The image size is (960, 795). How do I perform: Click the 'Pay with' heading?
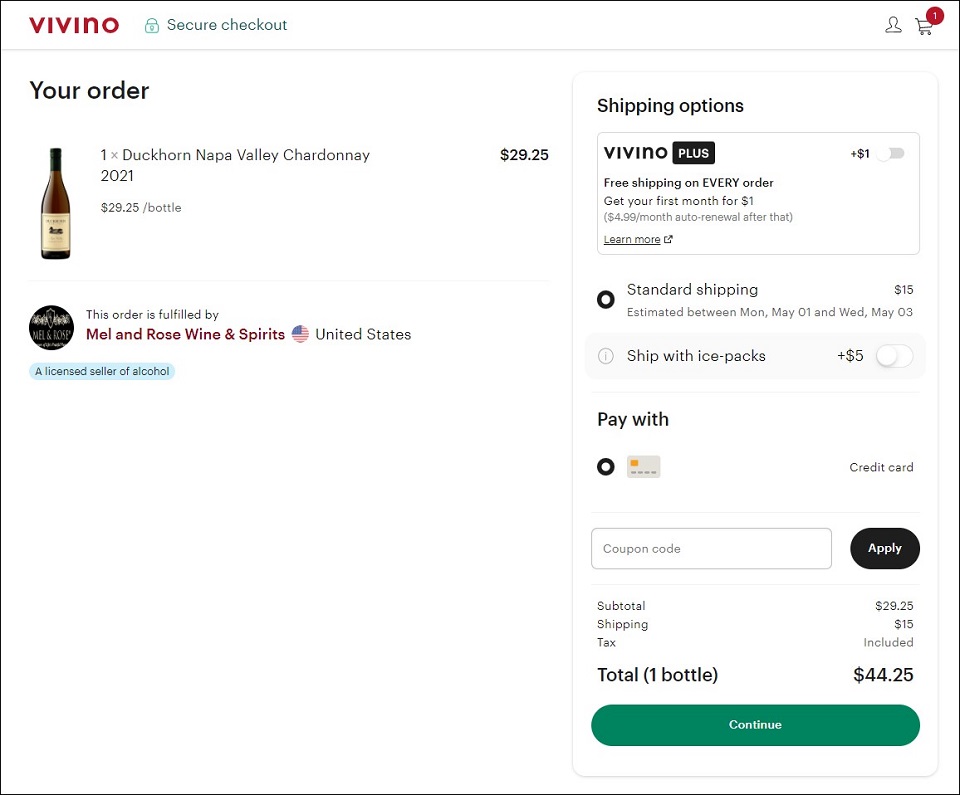click(x=633, y=420)
